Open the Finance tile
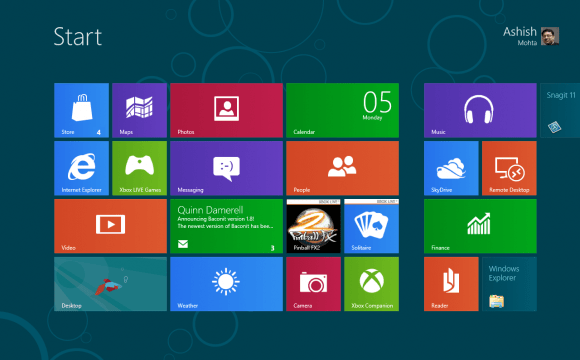 pos(480,226)
